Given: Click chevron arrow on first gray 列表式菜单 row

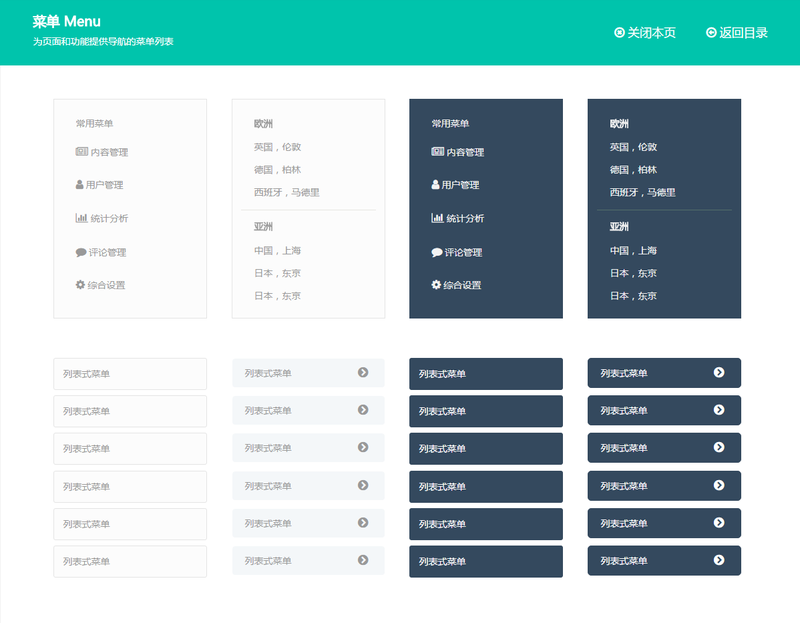Looking at the screenshot, I should click(x=363, y=373).
